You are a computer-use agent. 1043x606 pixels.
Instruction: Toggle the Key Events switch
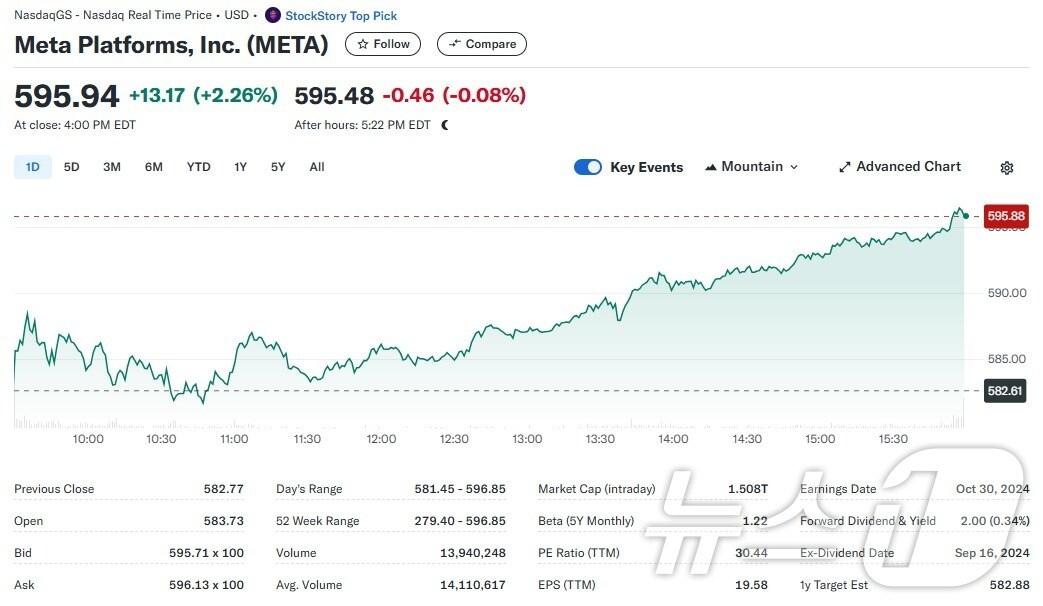click(x=588, y=167)
